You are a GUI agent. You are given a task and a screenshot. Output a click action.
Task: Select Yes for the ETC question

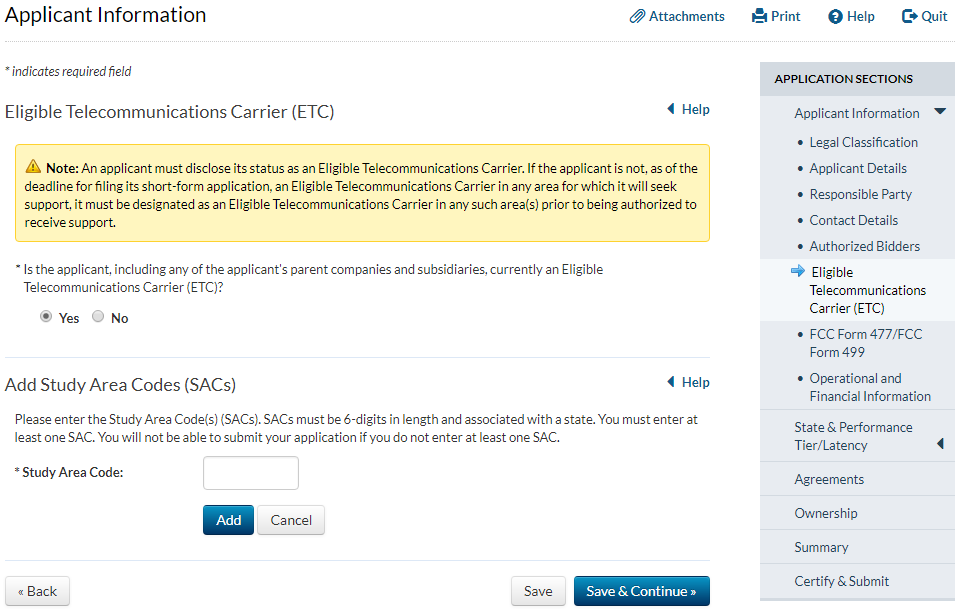tap(46, 317)
